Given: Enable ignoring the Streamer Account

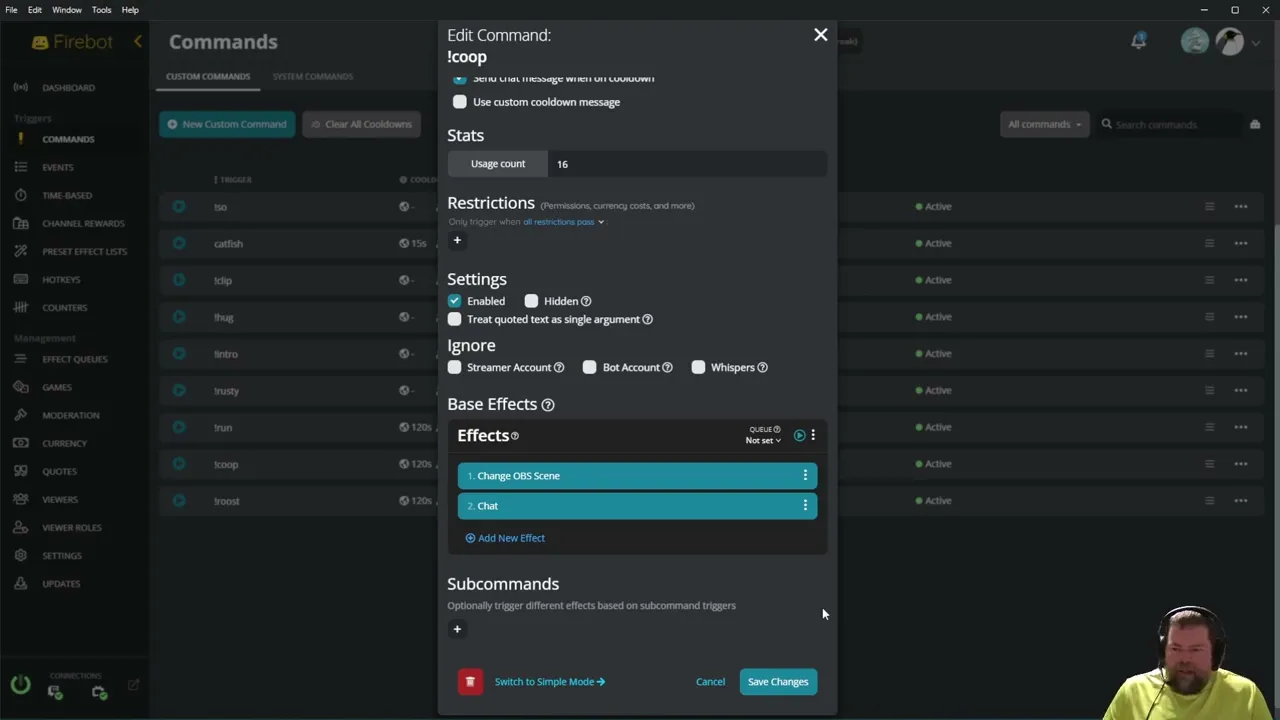Looking at the screenshot, I should pos(455,367).
